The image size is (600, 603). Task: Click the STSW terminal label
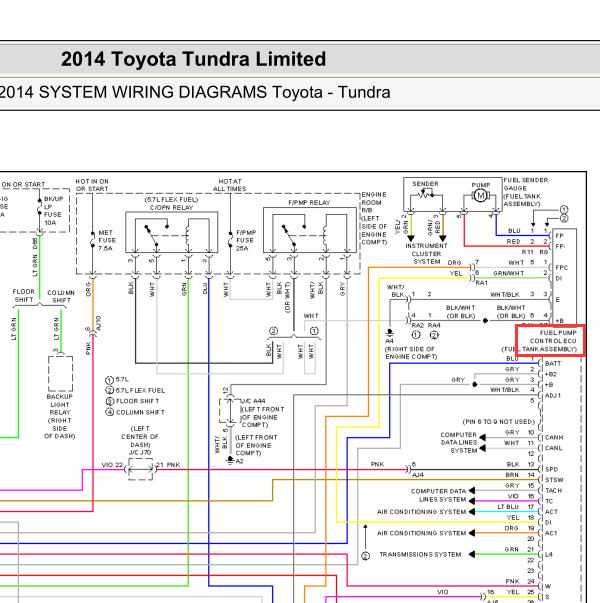(554, 480)
